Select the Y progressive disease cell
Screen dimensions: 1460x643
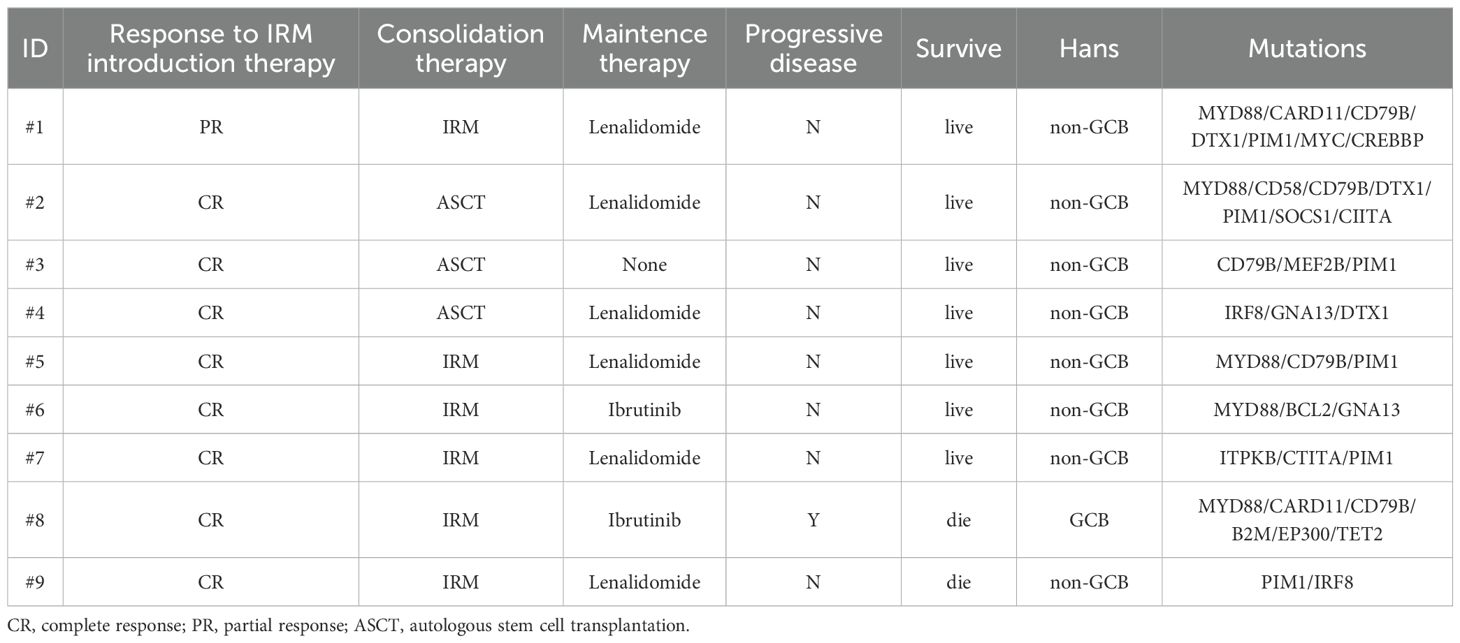click(813, 520)
